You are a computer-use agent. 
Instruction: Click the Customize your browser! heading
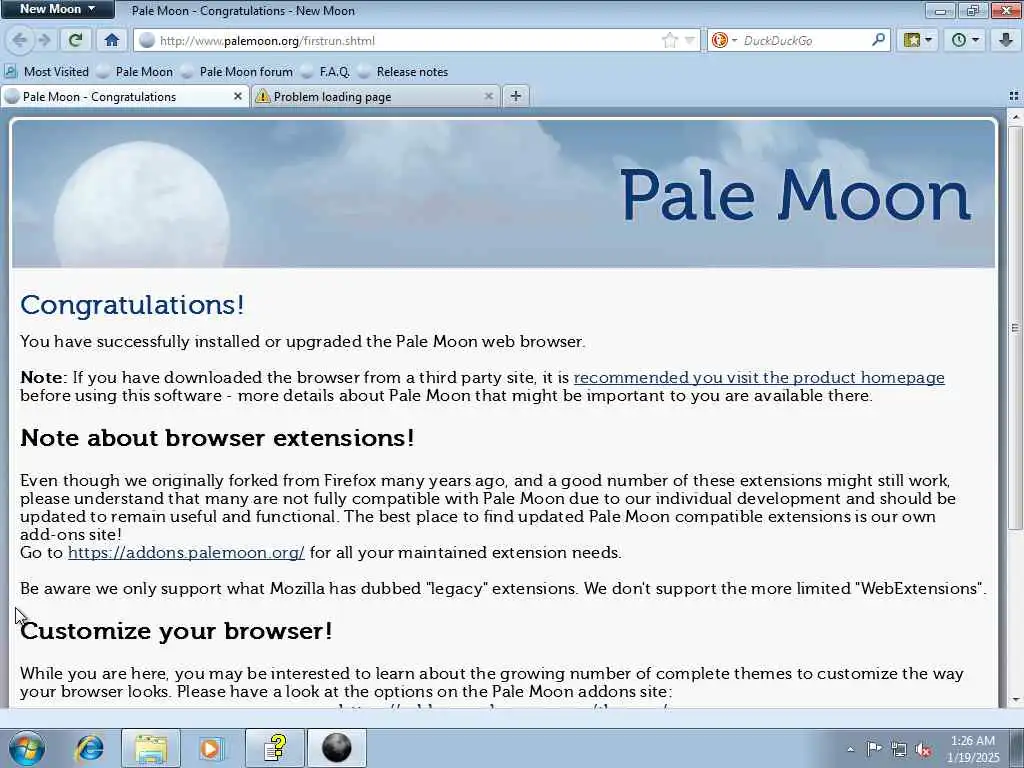point(176,631)
